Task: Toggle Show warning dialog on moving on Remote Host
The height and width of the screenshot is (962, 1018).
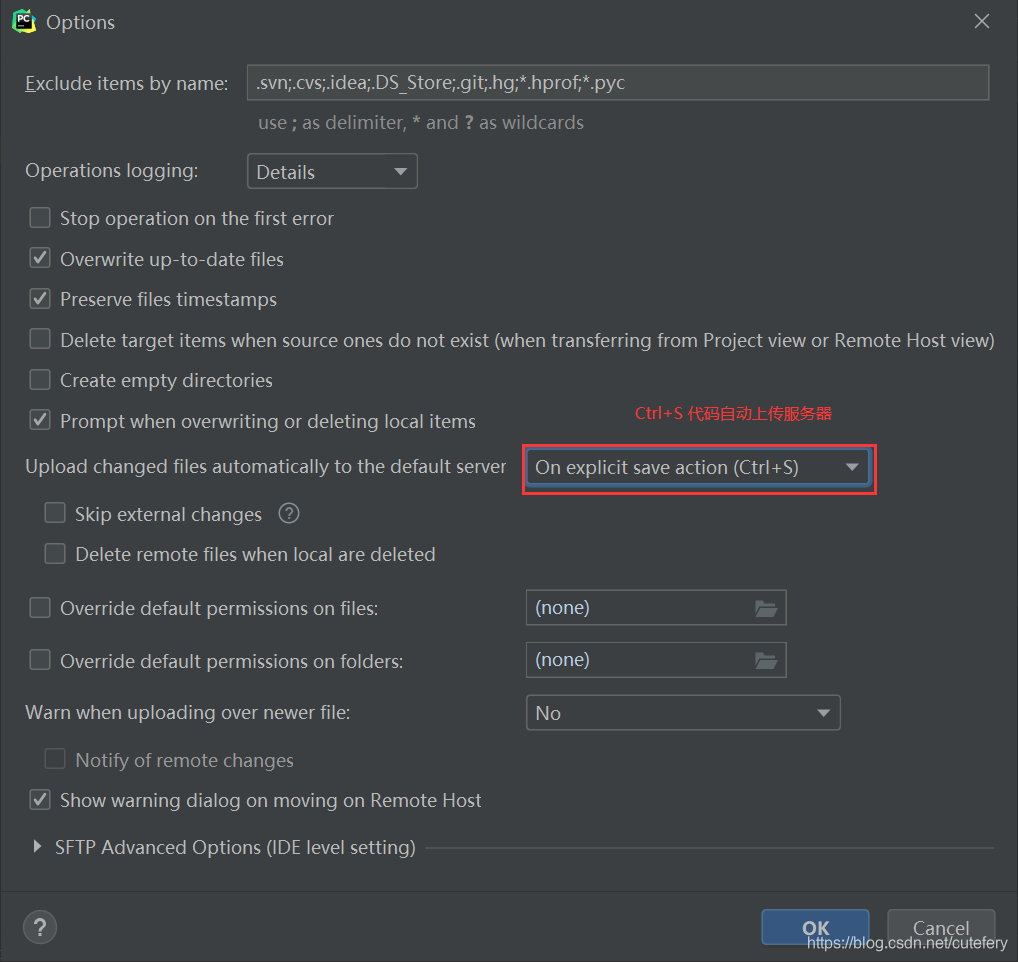Action: point(40,800)
